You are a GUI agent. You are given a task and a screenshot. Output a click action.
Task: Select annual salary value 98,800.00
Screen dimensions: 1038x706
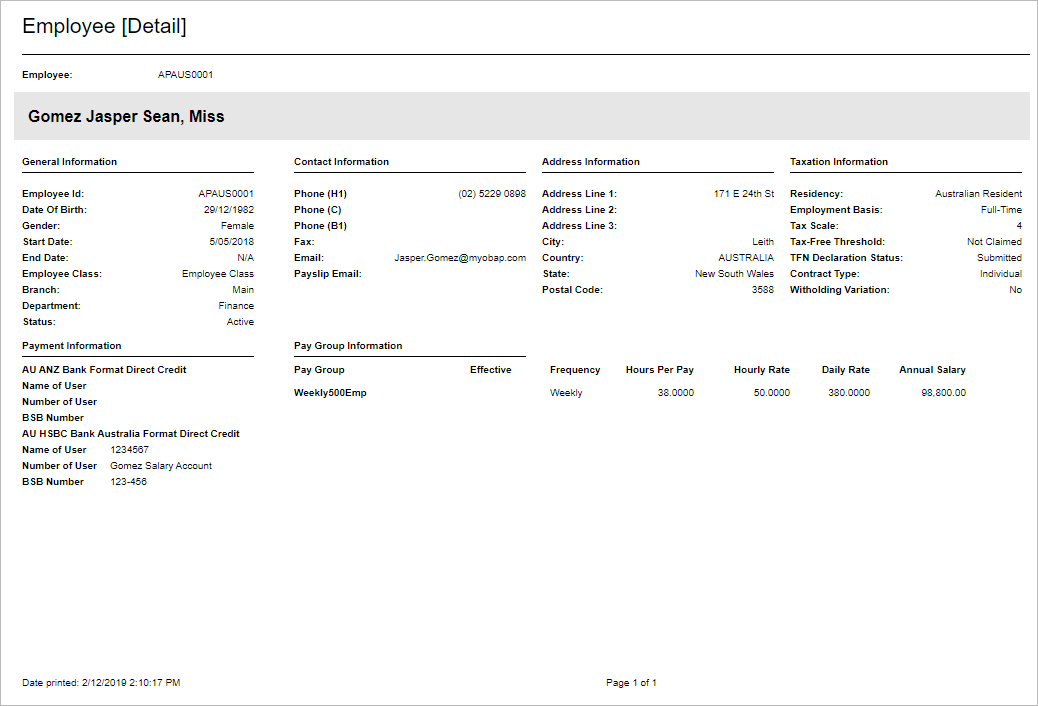(944, 393)
